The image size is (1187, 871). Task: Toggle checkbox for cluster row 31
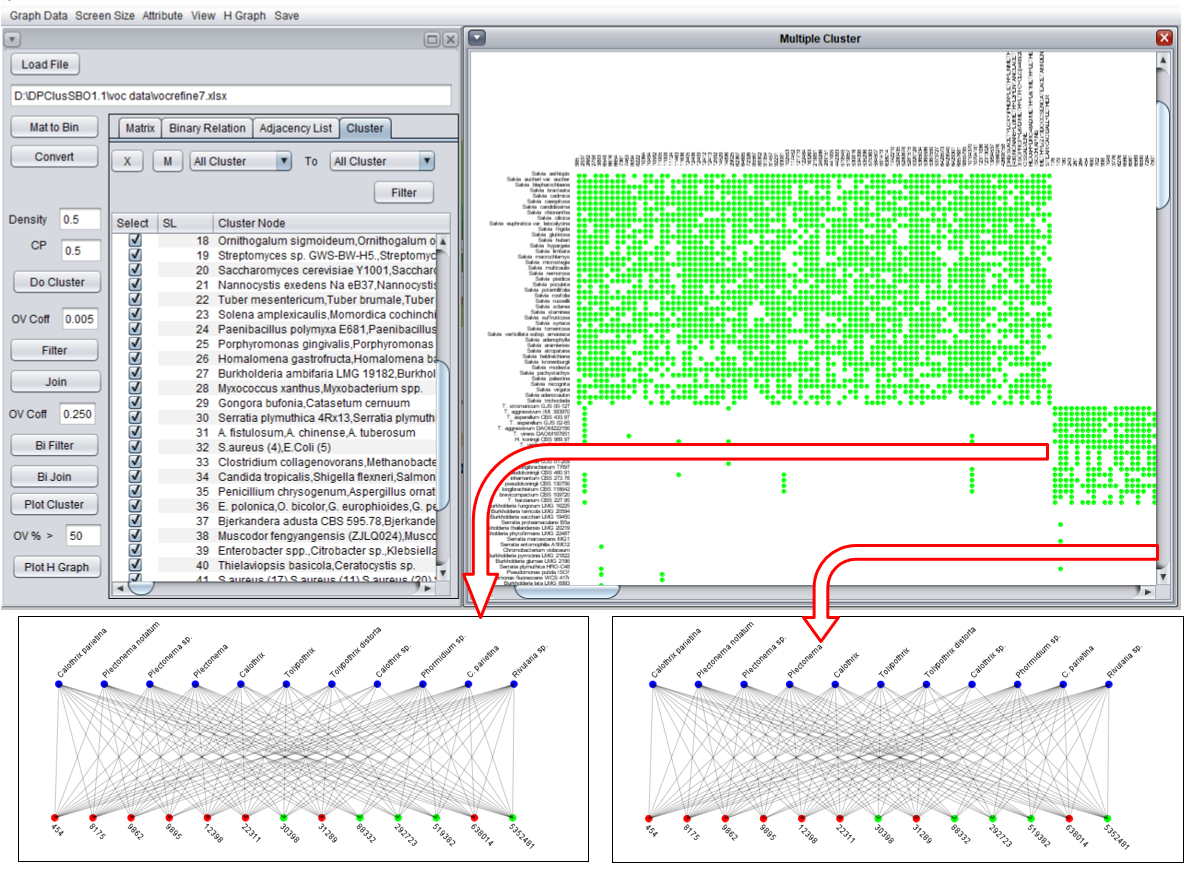[x=135, y=432]
